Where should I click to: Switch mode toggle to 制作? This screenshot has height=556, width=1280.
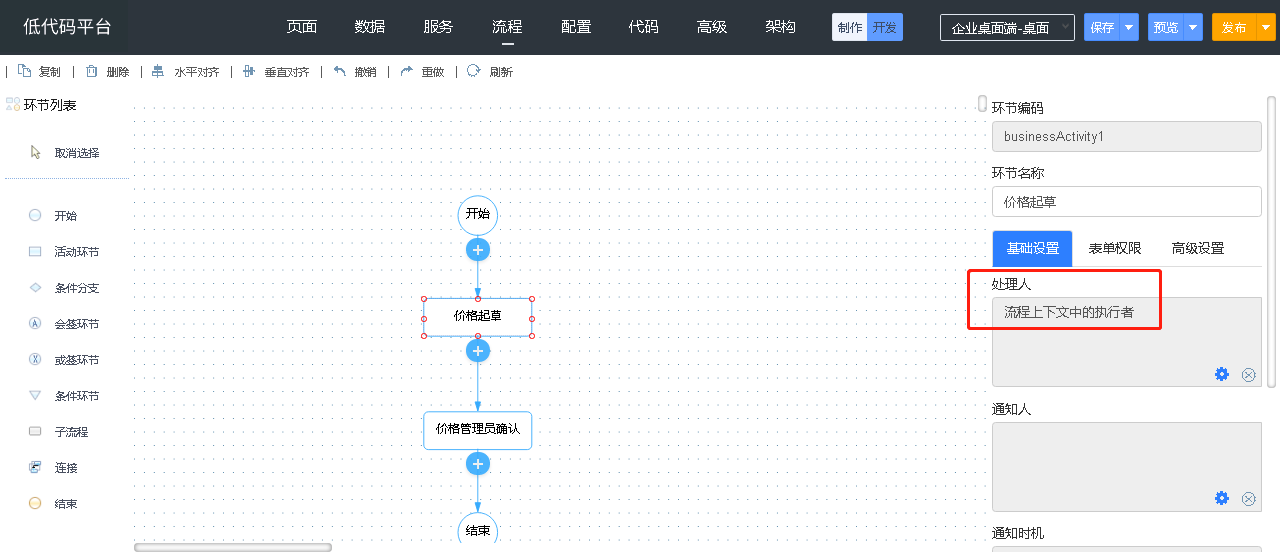pos(850,27)
